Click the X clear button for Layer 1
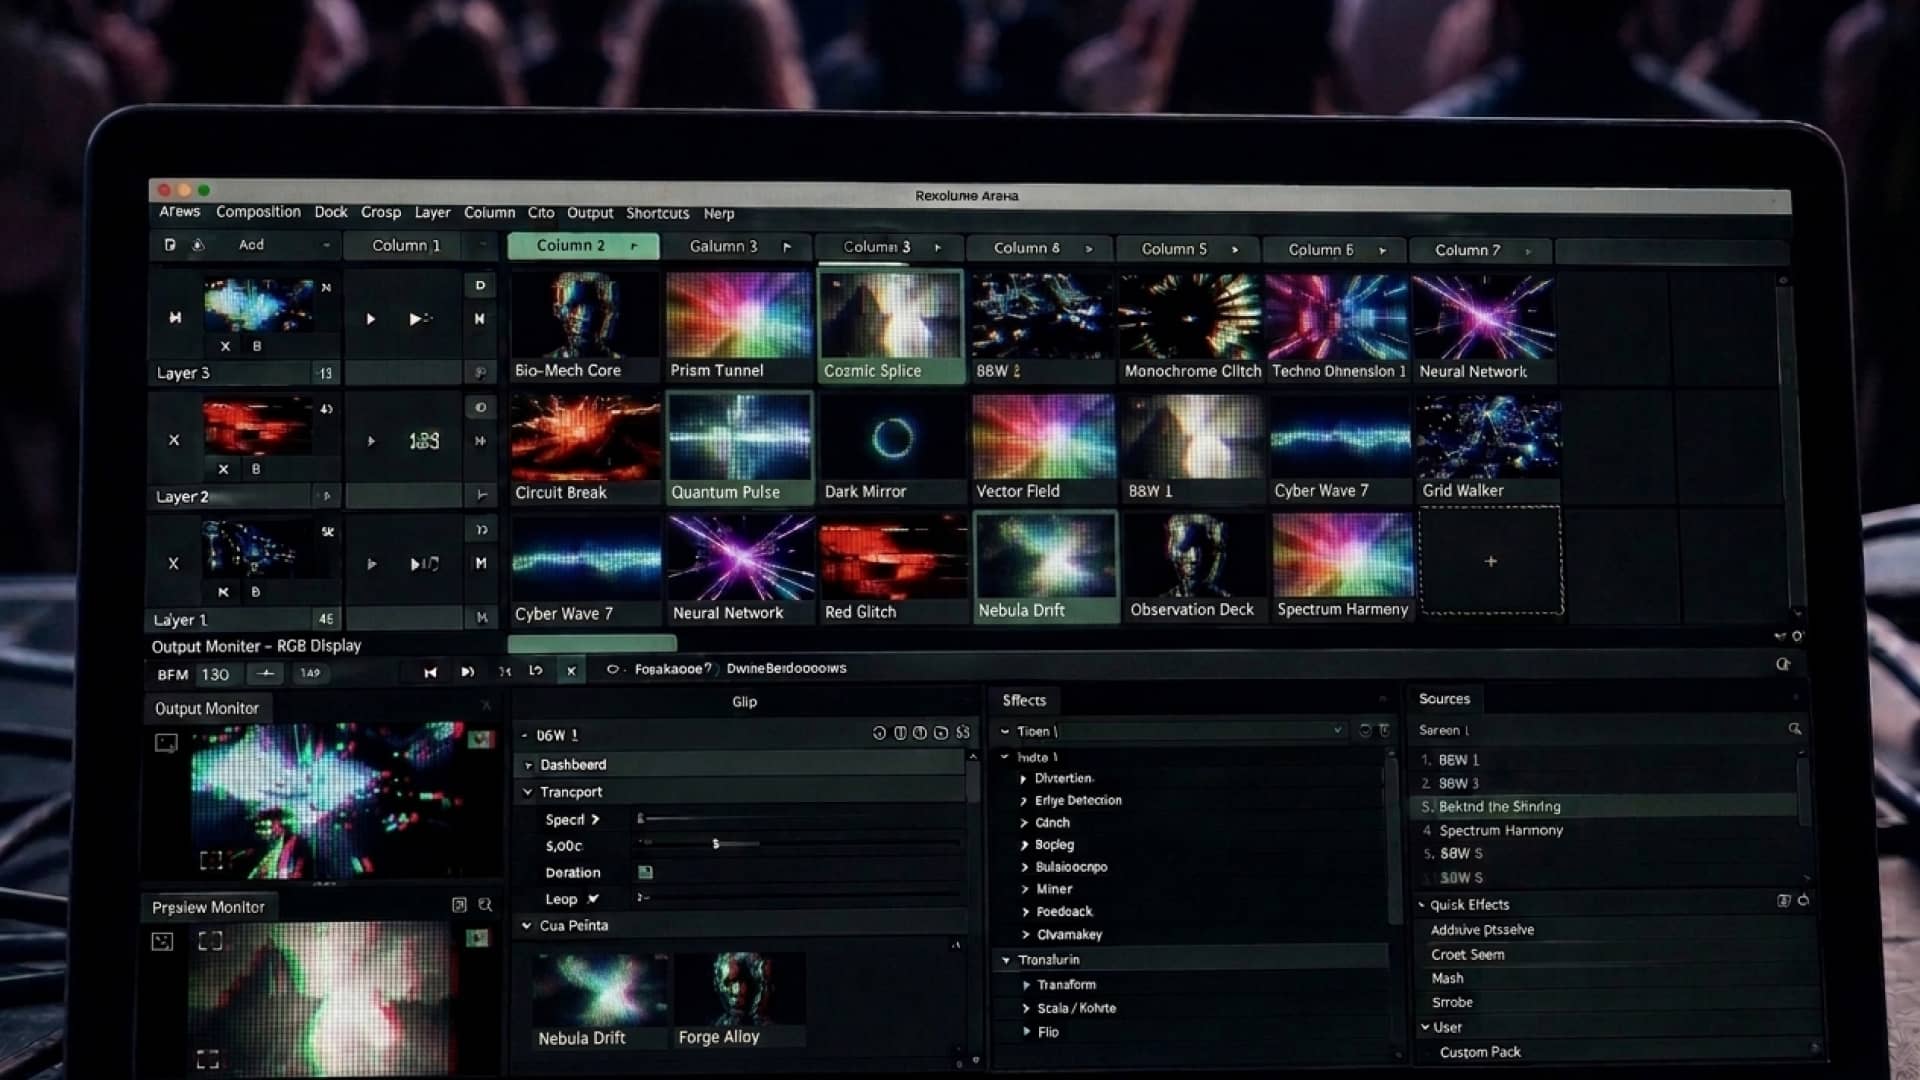This screenshot has height=1080, width=1920. point(173,563)
